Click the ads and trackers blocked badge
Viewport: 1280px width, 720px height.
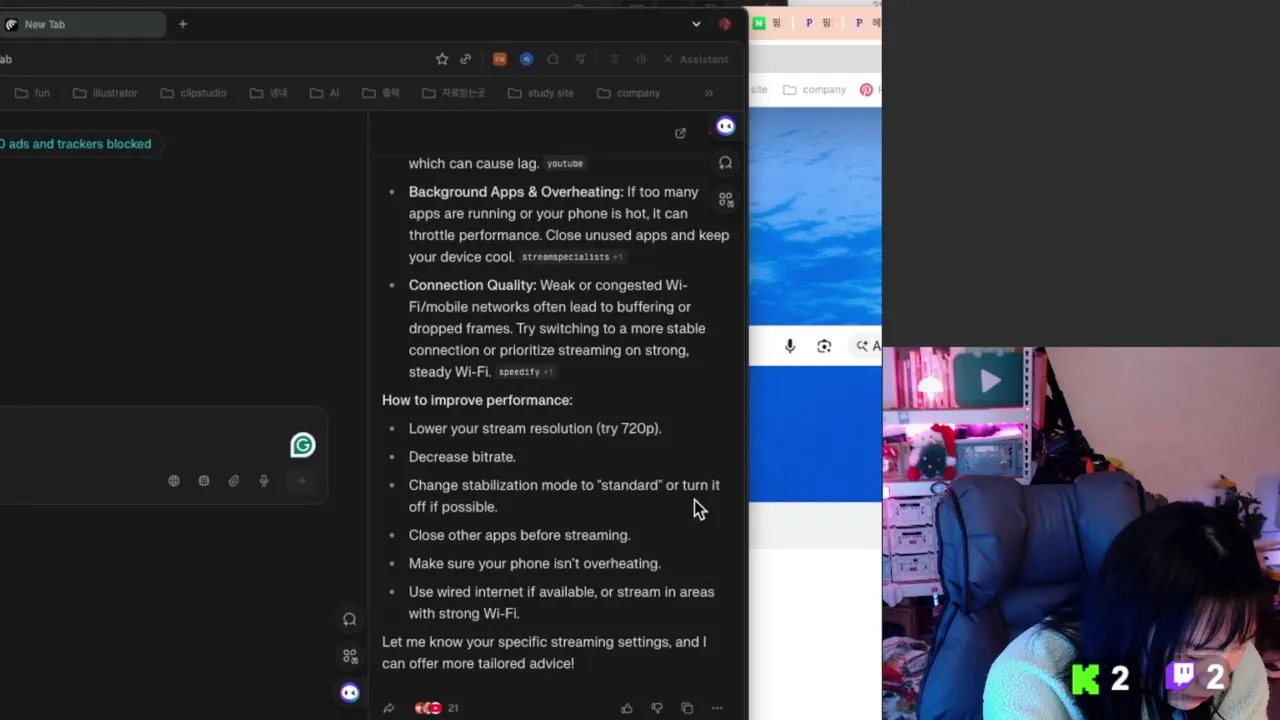(76, 144)
